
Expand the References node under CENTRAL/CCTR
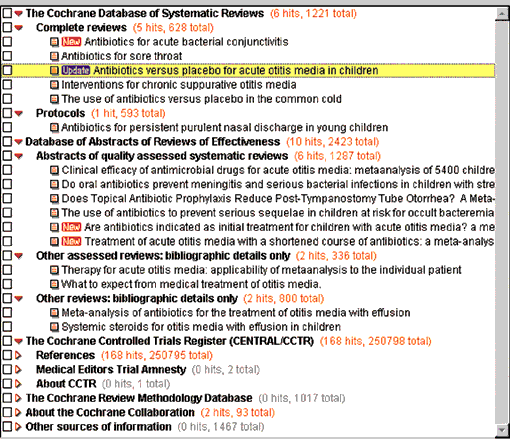[18, 355]
